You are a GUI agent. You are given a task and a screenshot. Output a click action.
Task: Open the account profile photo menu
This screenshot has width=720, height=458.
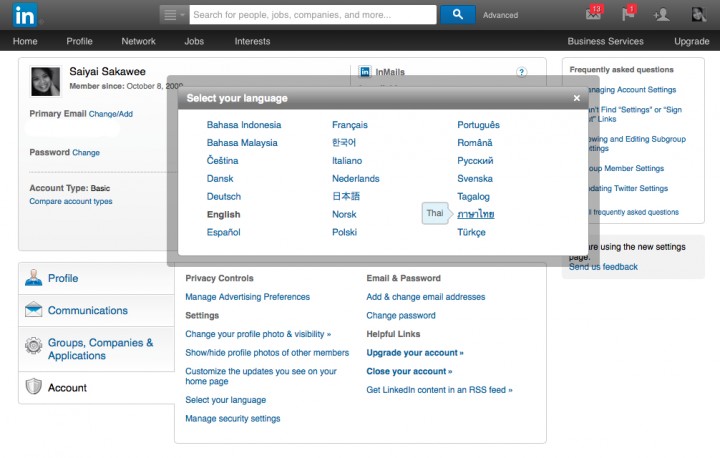(x=698, y=15)
